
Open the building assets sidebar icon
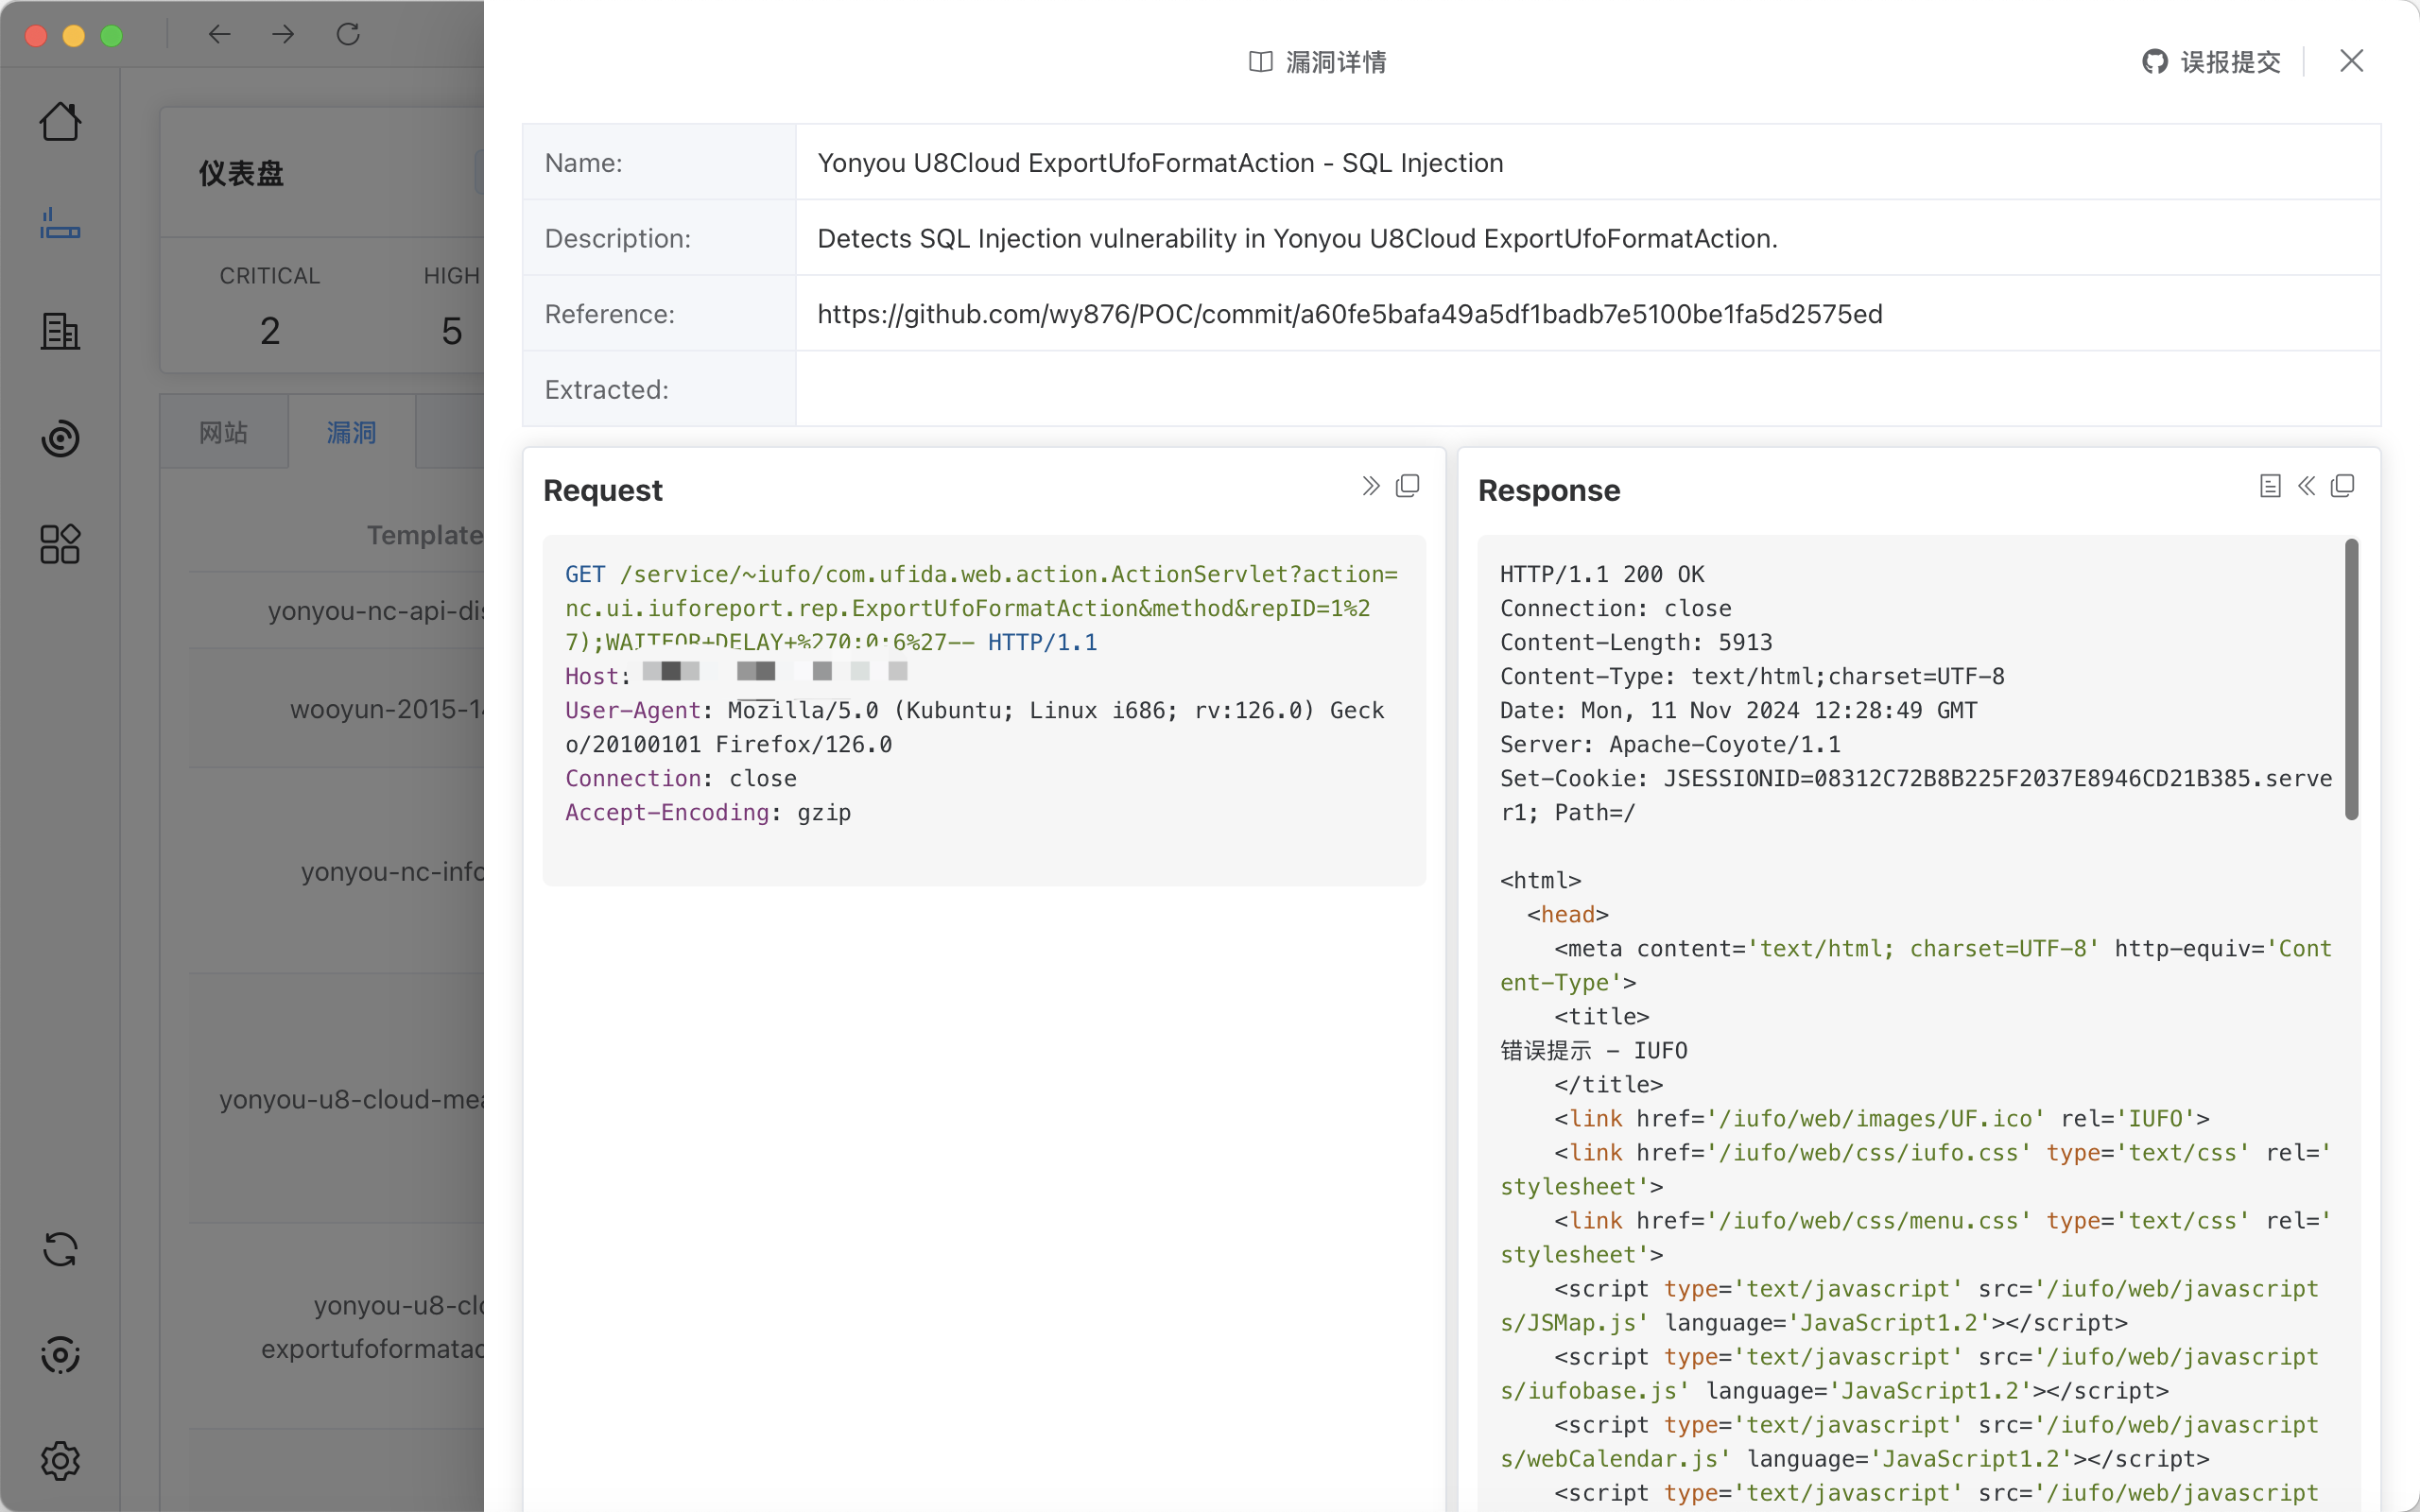(60, 331)
